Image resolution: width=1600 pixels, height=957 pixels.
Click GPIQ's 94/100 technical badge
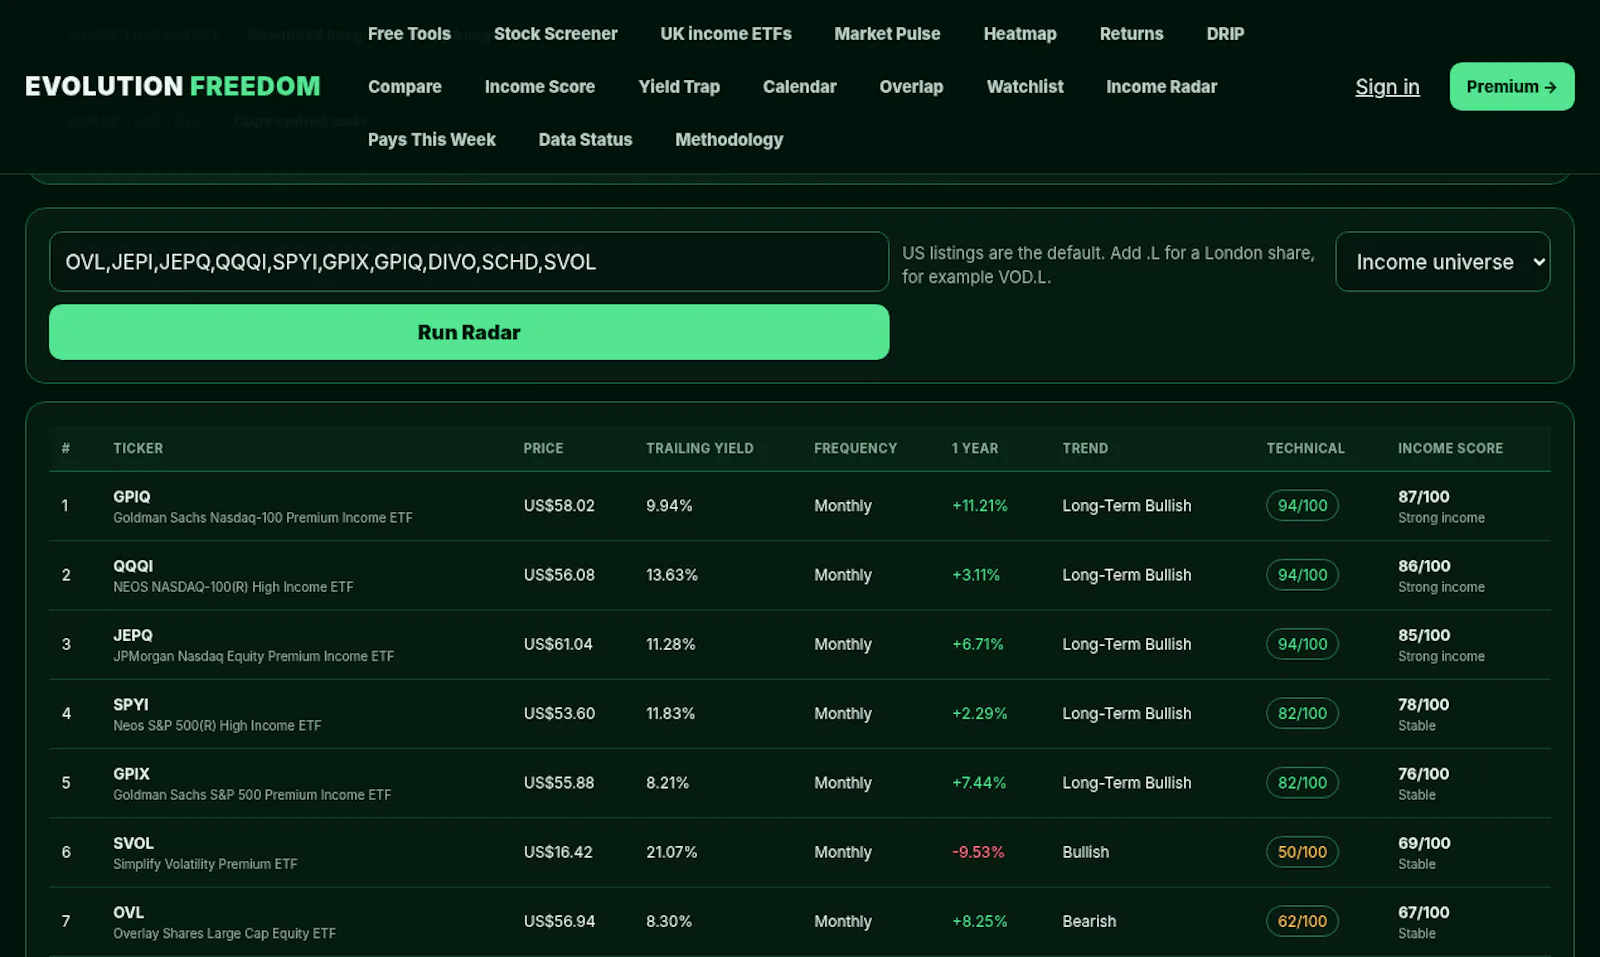1302,506
